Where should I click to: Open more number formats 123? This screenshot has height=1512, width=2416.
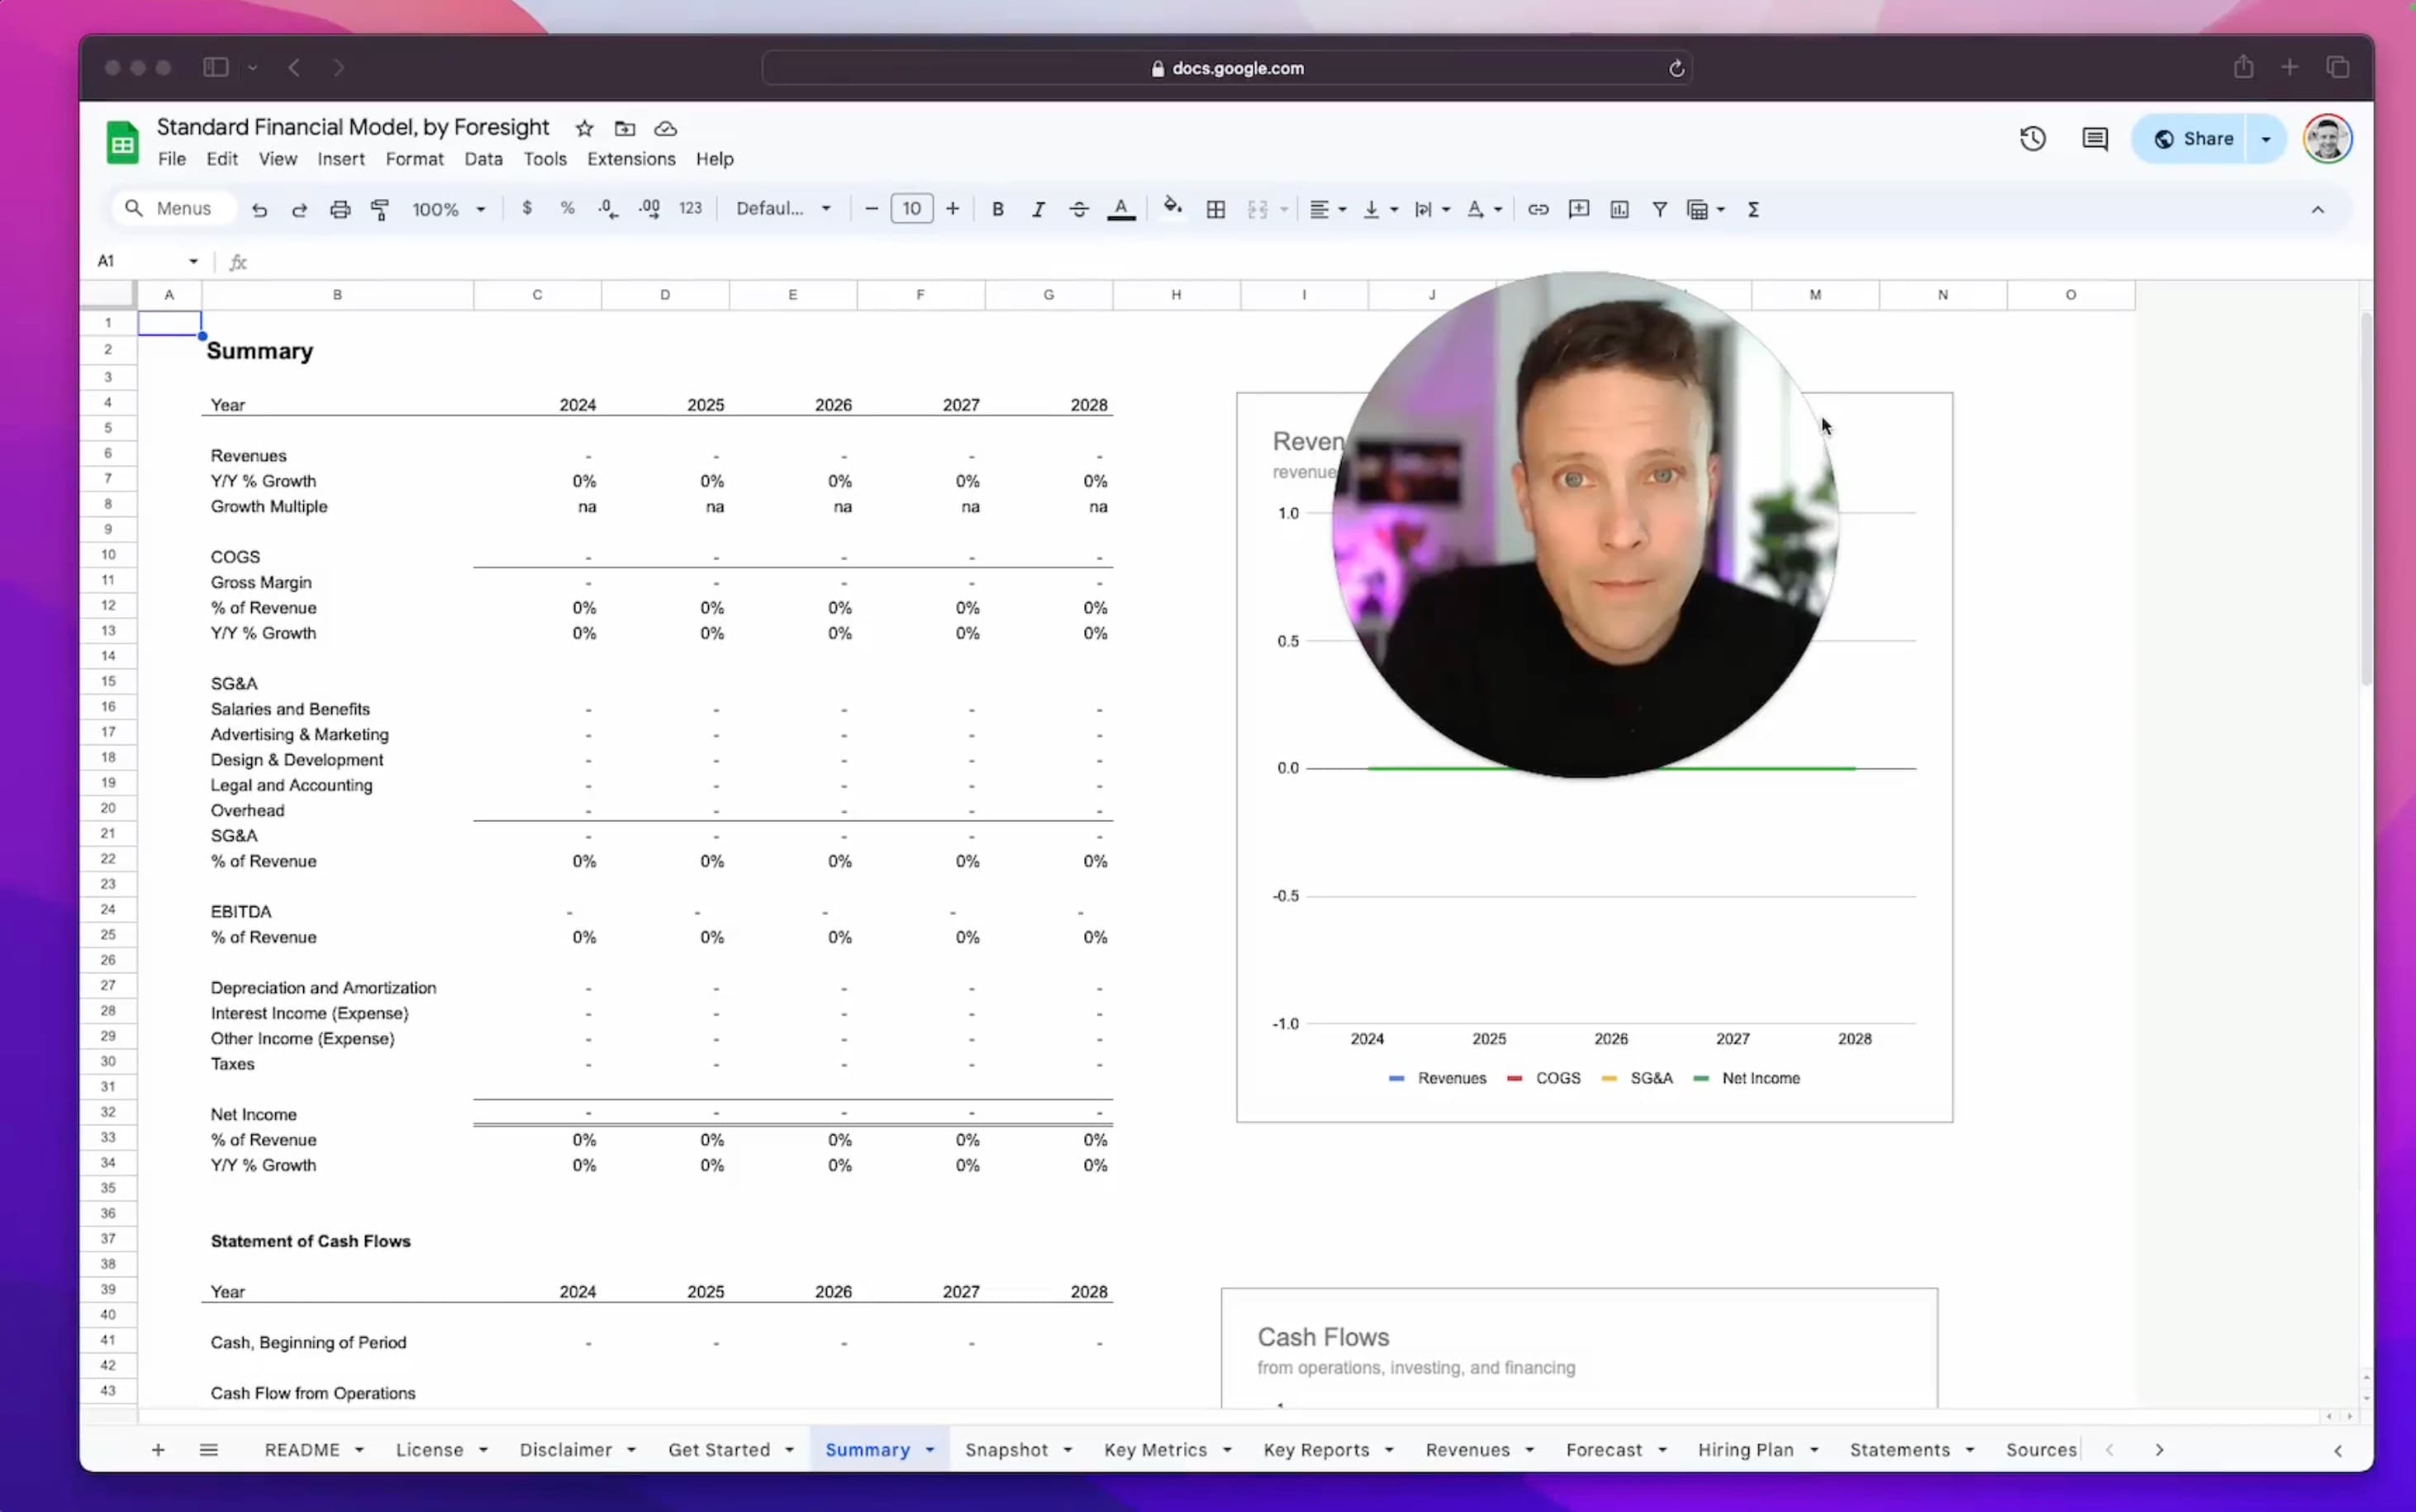(690, 208)
